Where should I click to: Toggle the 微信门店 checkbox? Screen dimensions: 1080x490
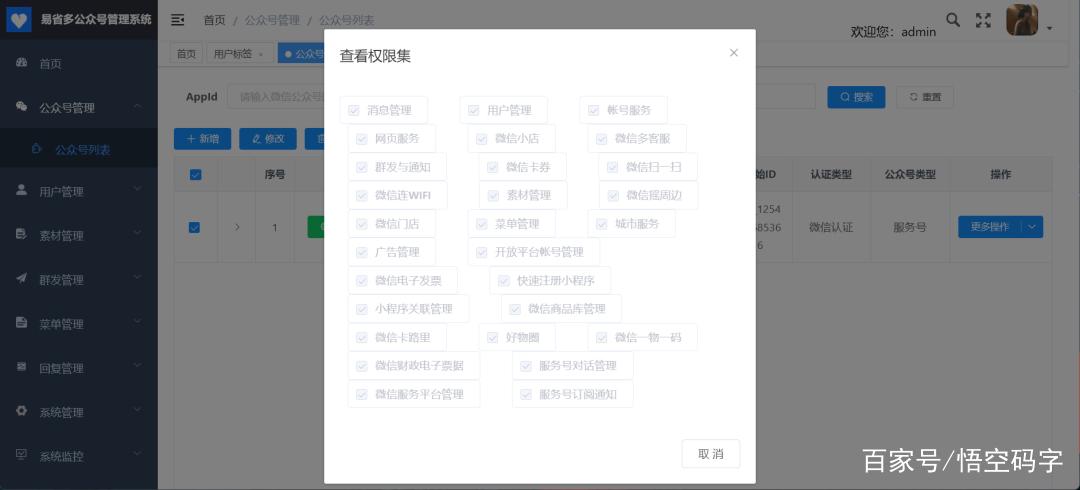point(362,224)
